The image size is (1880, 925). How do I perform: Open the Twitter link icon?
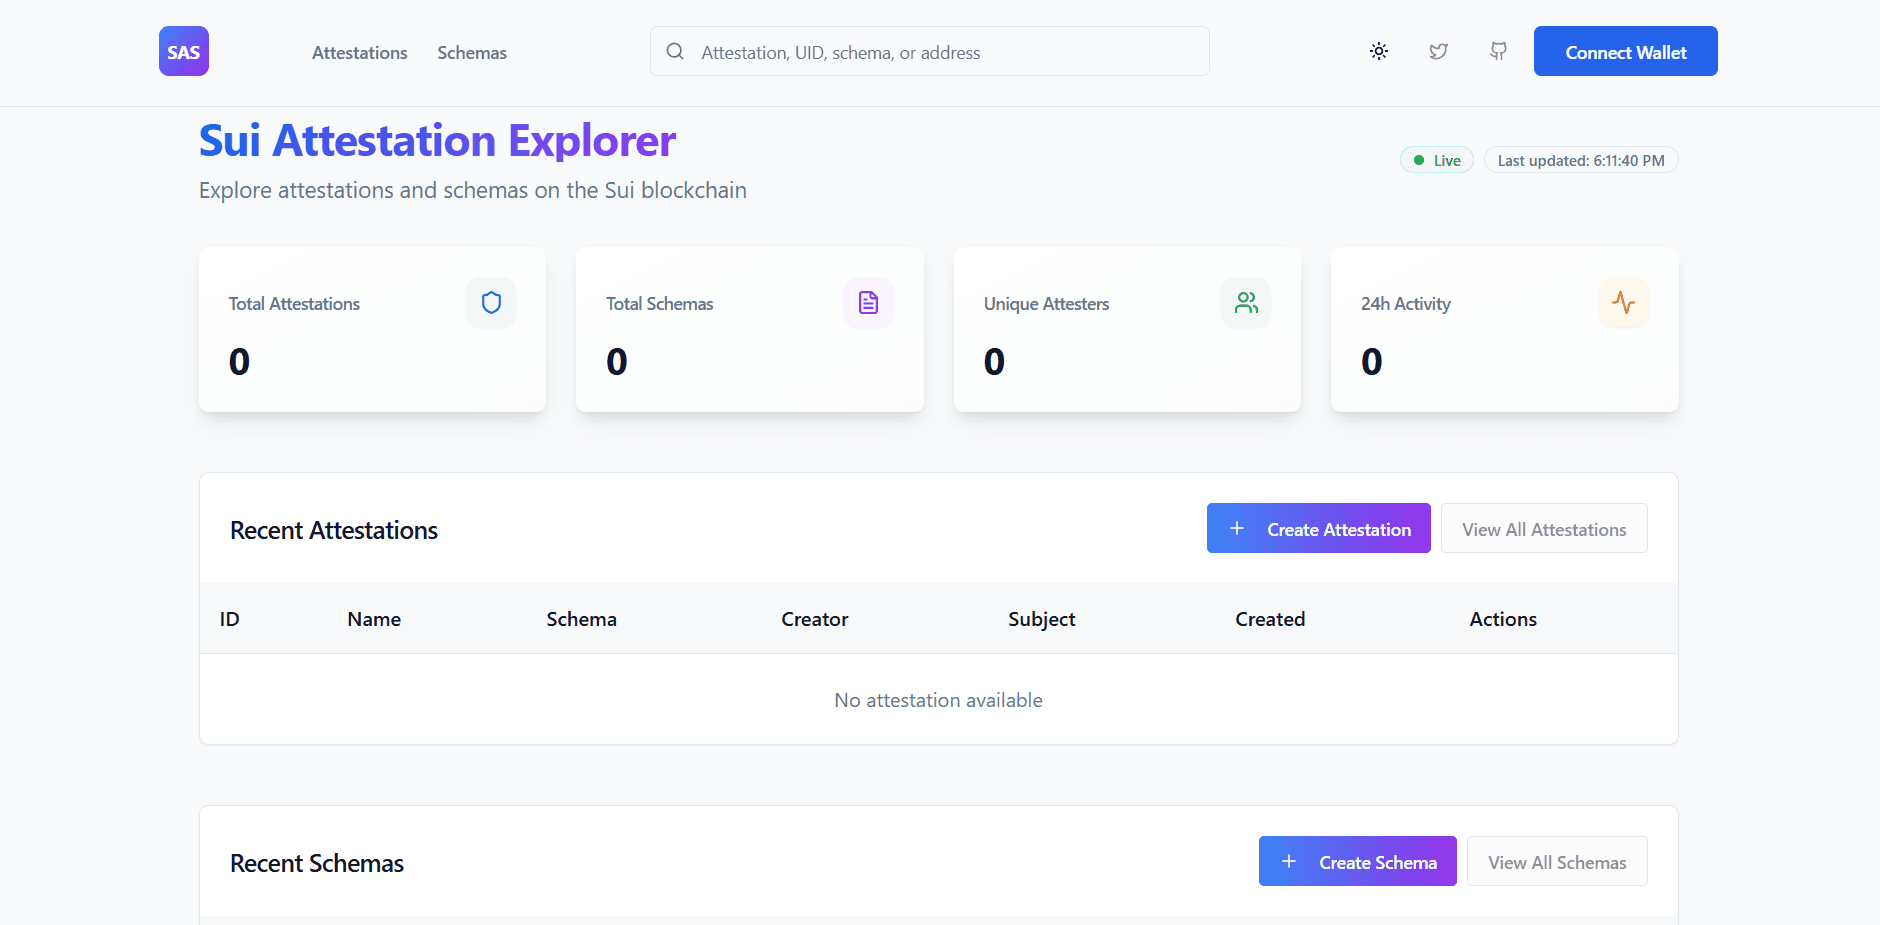[x=1438, y=51]
